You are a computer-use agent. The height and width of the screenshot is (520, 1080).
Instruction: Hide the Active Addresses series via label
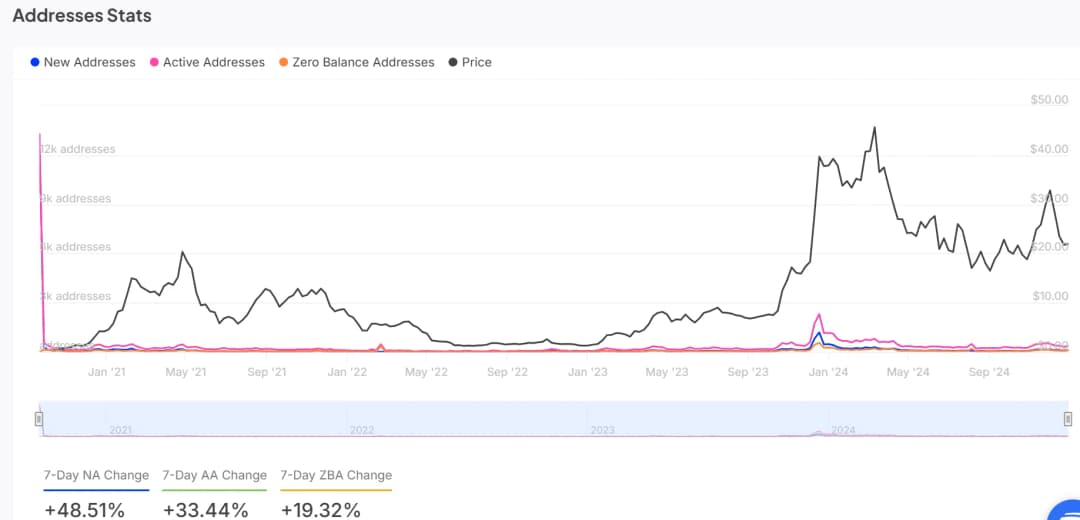(x=213, y=62)
